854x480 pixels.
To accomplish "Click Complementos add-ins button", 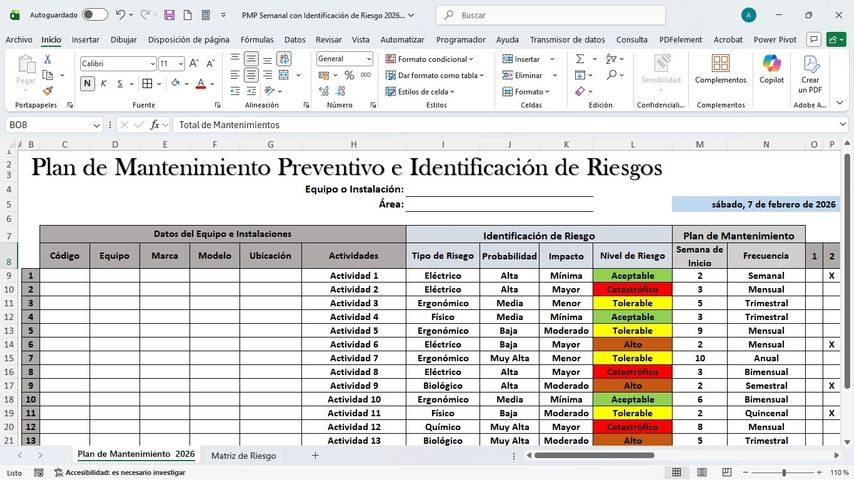I will coord(720,69).
